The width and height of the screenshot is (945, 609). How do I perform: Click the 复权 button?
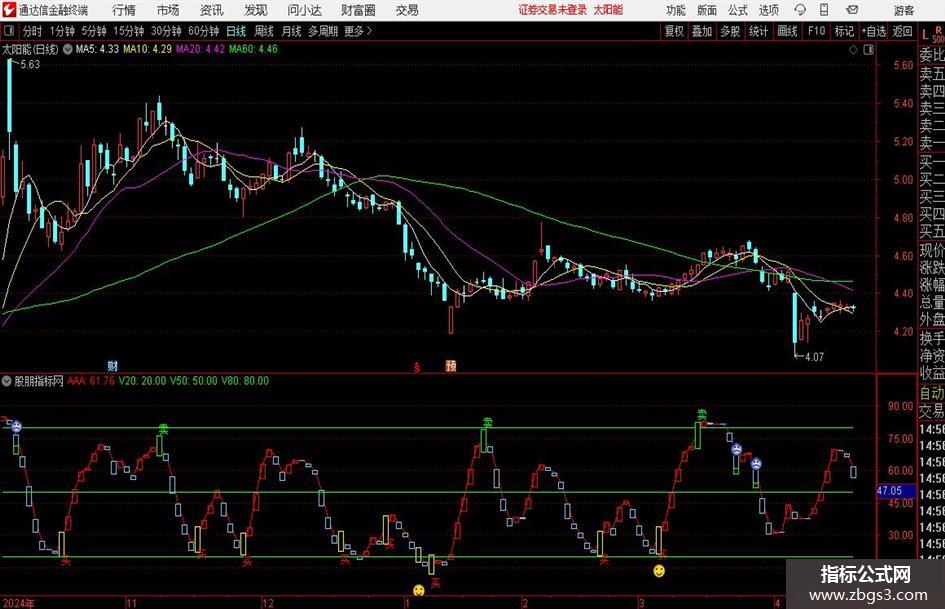[x=674, y=31]
